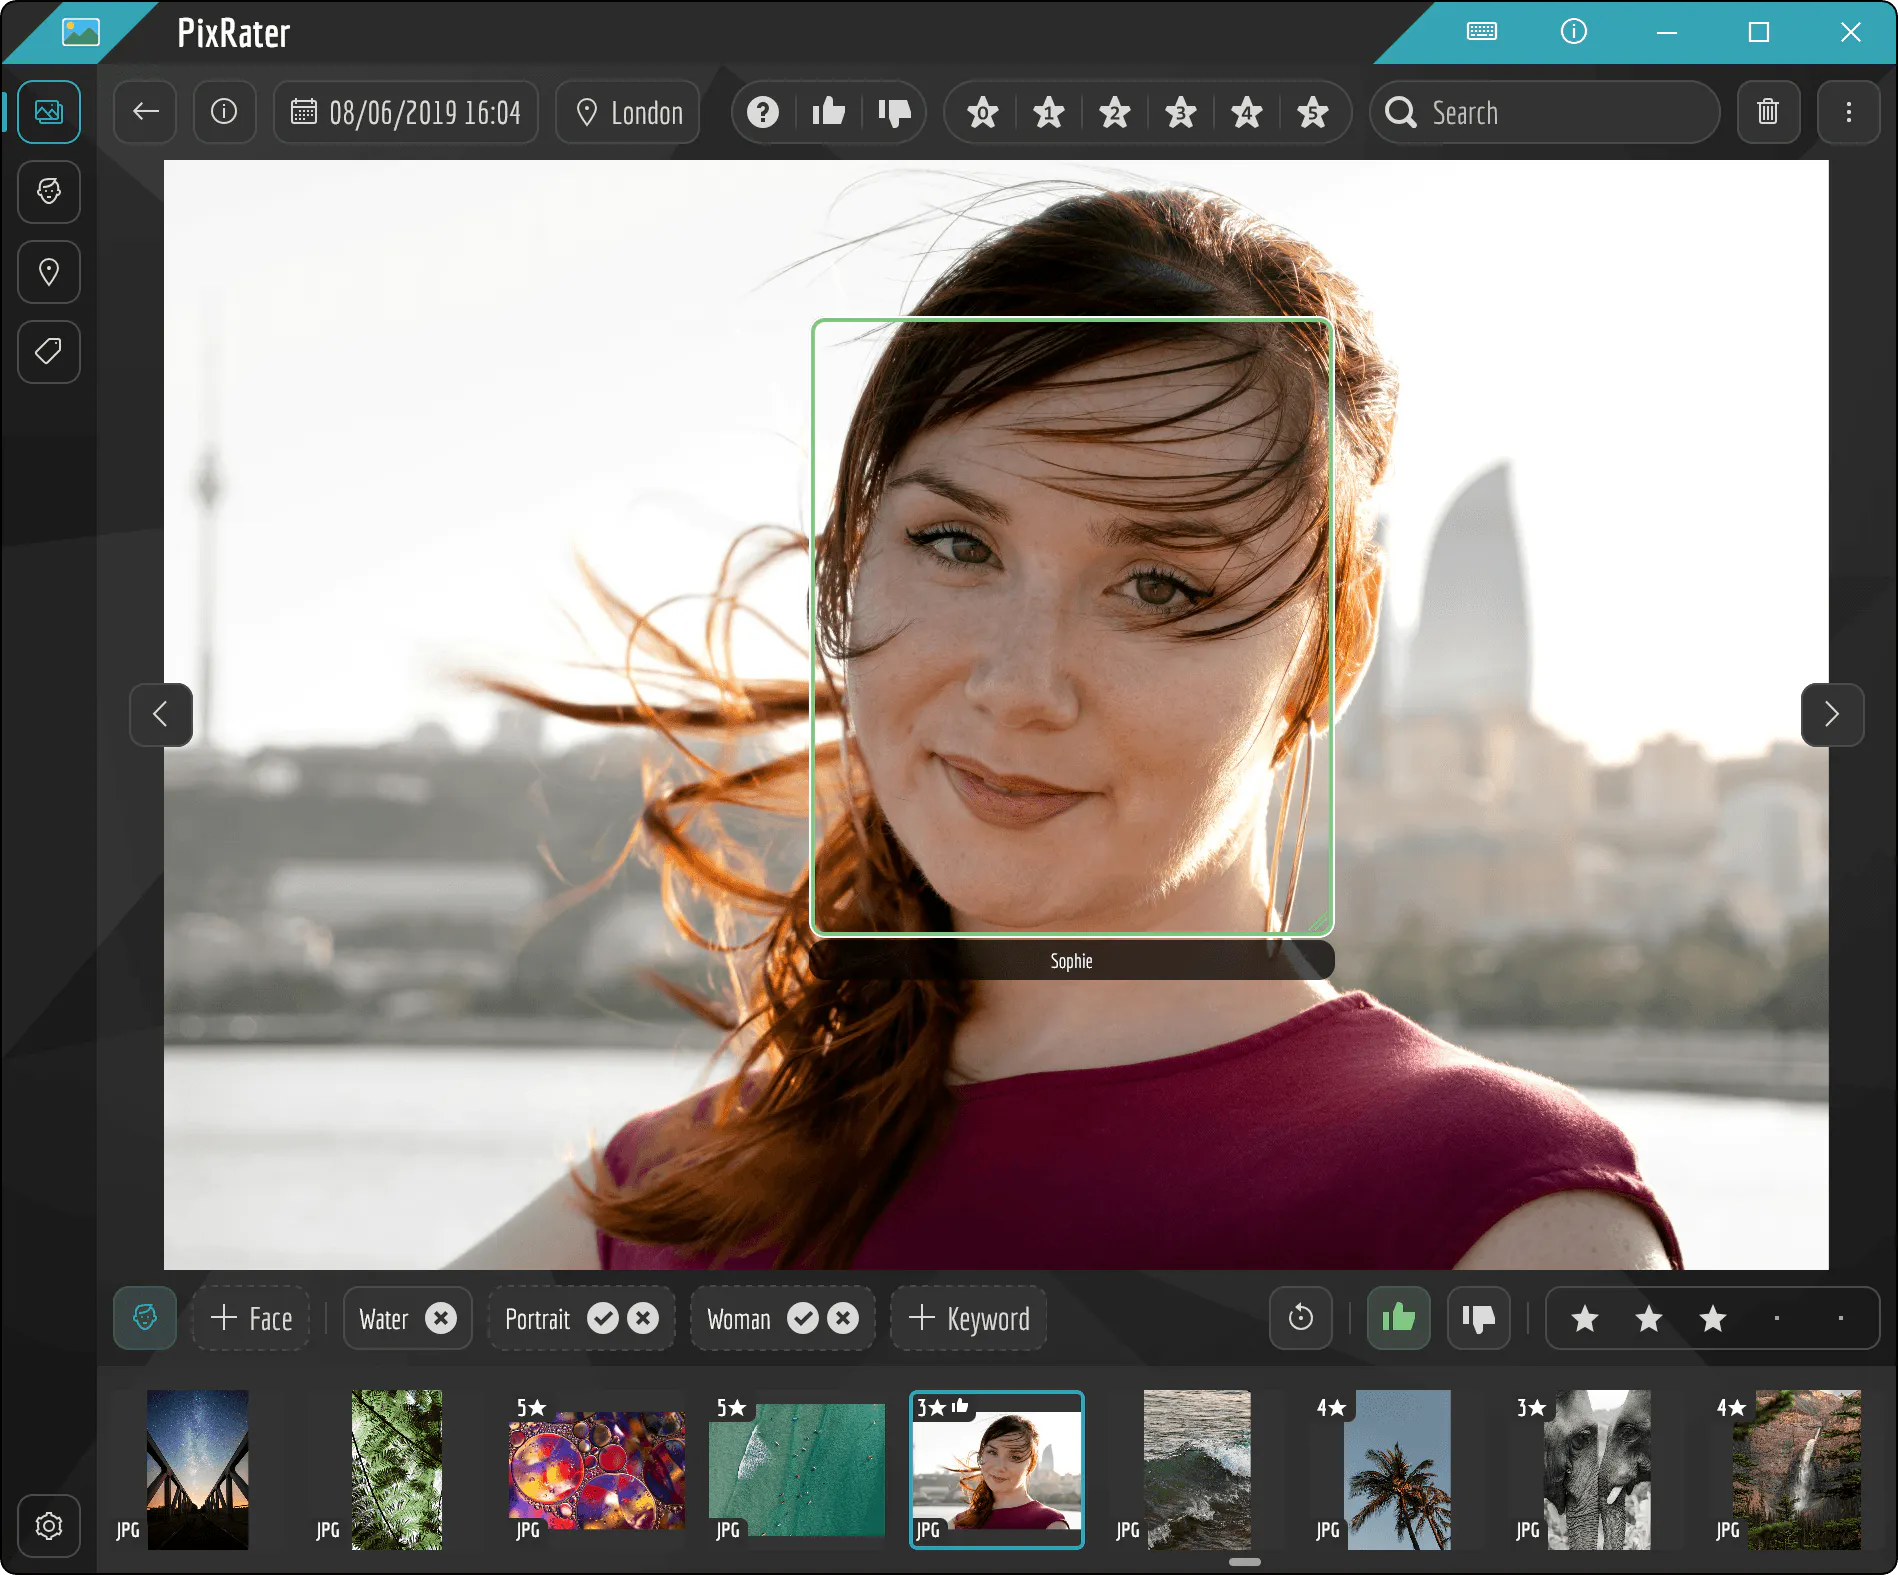The width and height of the screenshot is (1898, 1575).
Task: Reject the Woman keyword suggestion
Action: tap(843, 1318)
